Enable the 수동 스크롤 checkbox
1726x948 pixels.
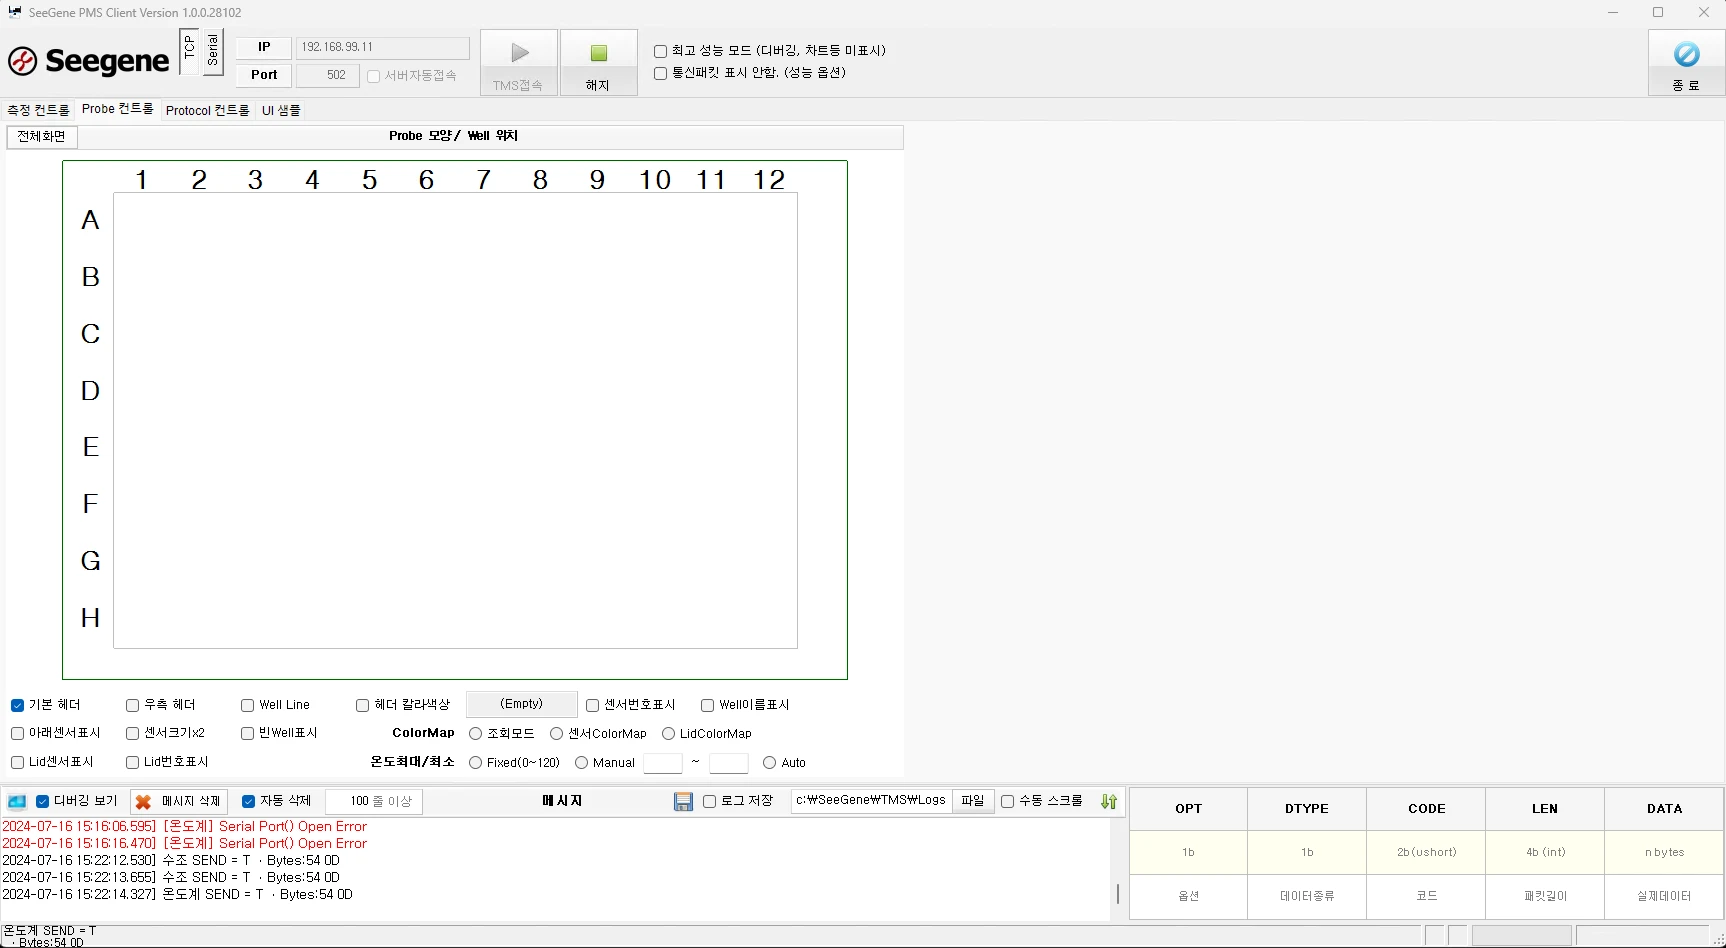pos(1007,801)
